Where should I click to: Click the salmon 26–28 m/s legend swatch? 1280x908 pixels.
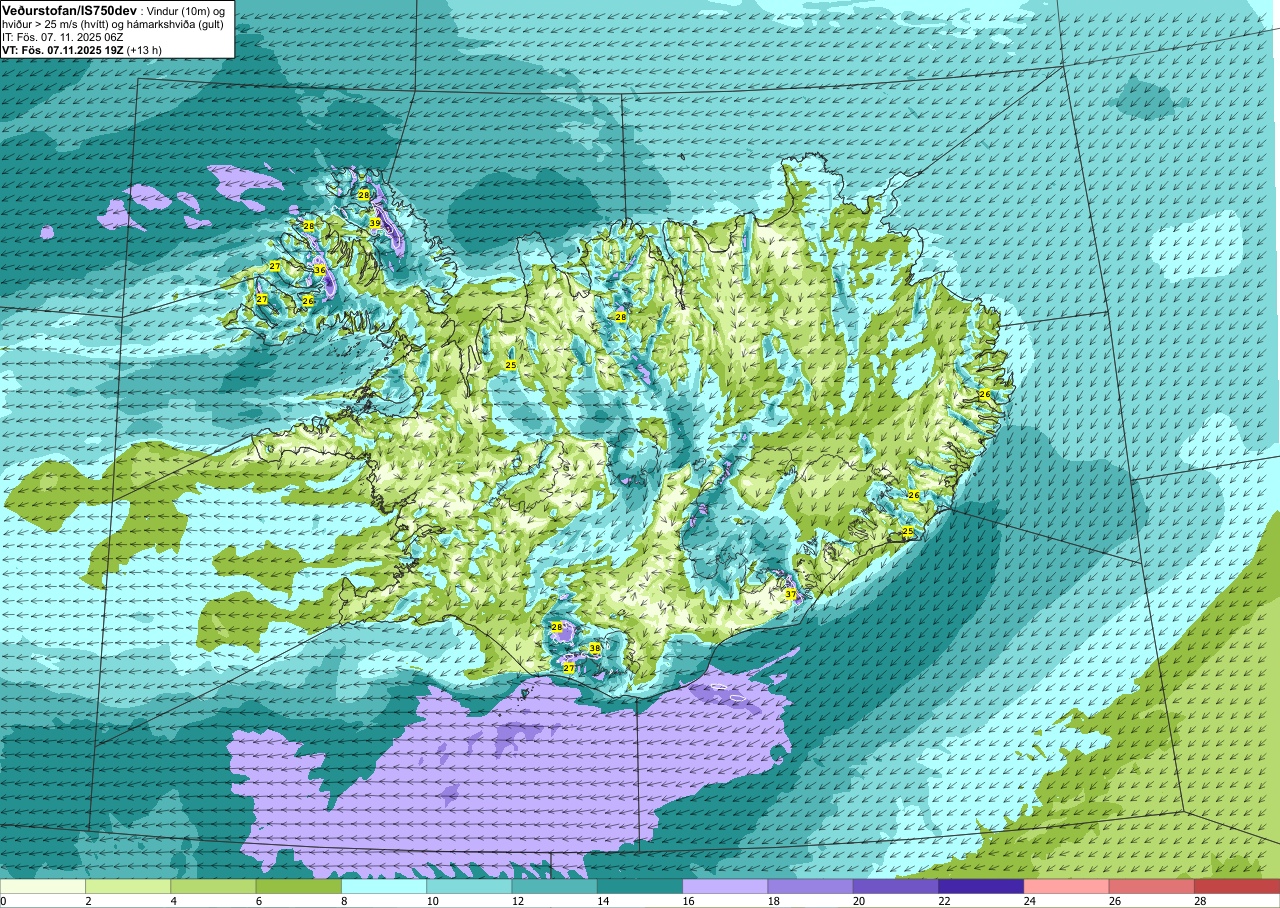[x=1152, y=886]
